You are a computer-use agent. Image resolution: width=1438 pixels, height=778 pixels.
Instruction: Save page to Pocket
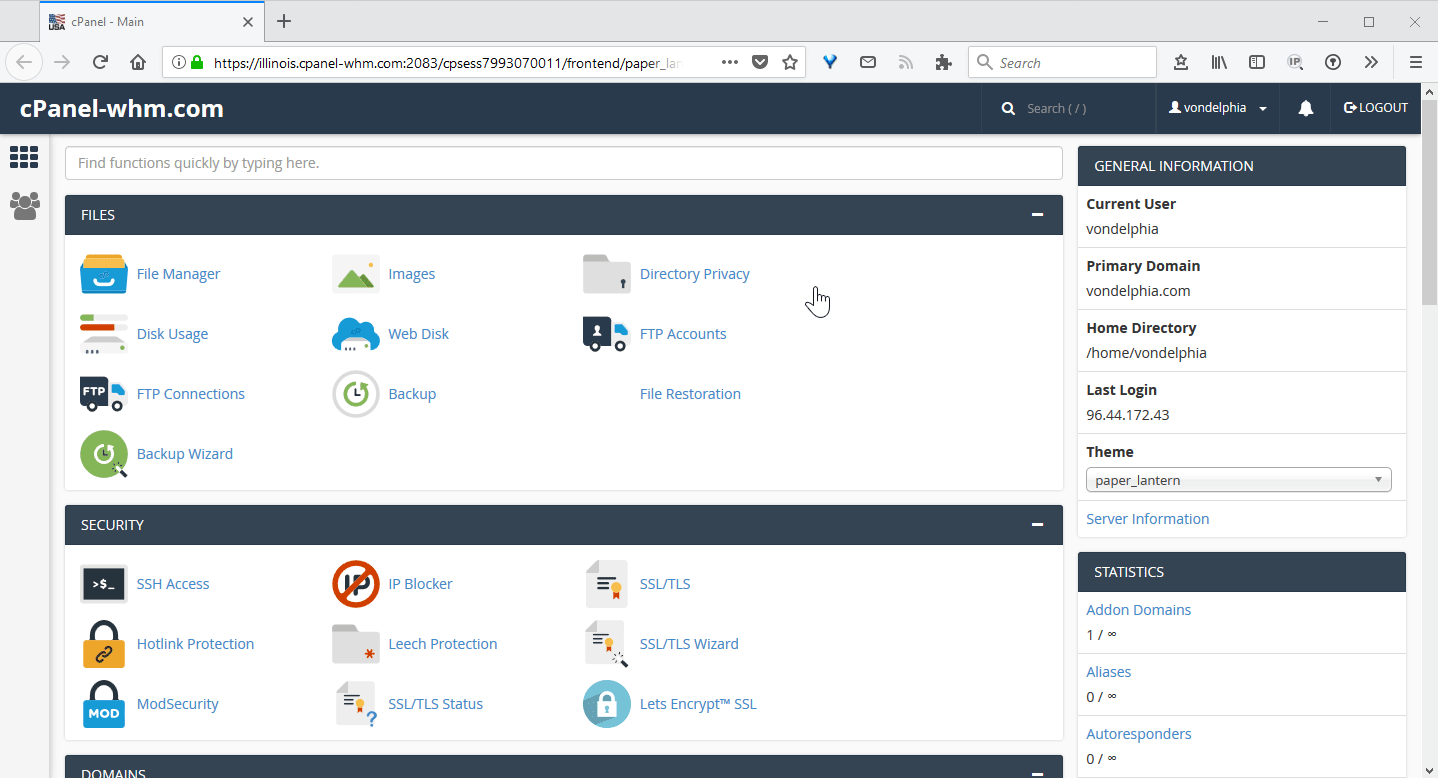tap(760, 62)
